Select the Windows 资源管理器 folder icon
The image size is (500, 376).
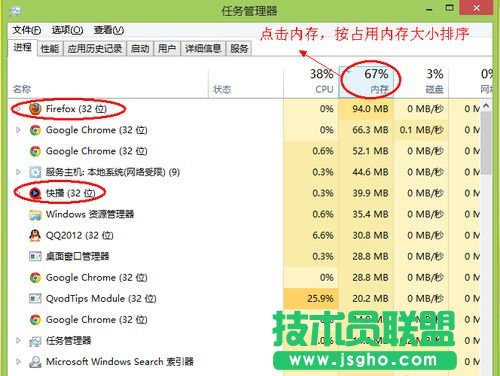point(35,214)
